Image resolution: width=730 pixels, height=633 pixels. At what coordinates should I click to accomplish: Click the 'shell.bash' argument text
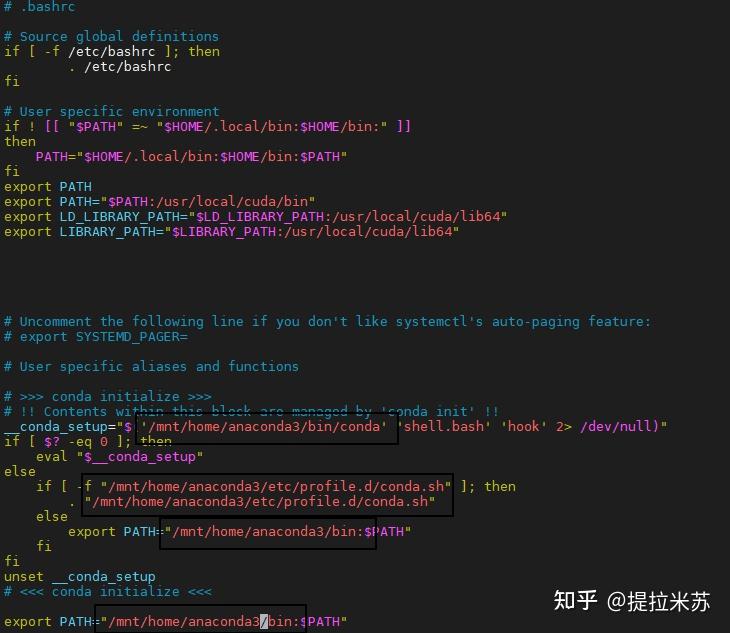[443, 426]
